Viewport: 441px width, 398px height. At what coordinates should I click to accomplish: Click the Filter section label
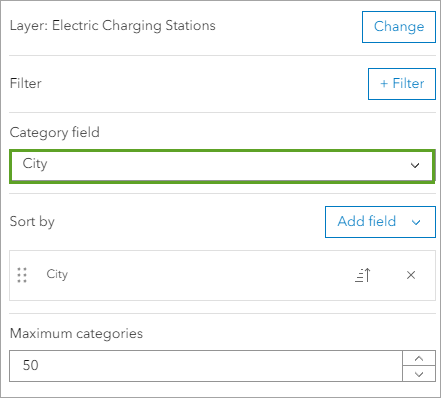coord(26,83)
